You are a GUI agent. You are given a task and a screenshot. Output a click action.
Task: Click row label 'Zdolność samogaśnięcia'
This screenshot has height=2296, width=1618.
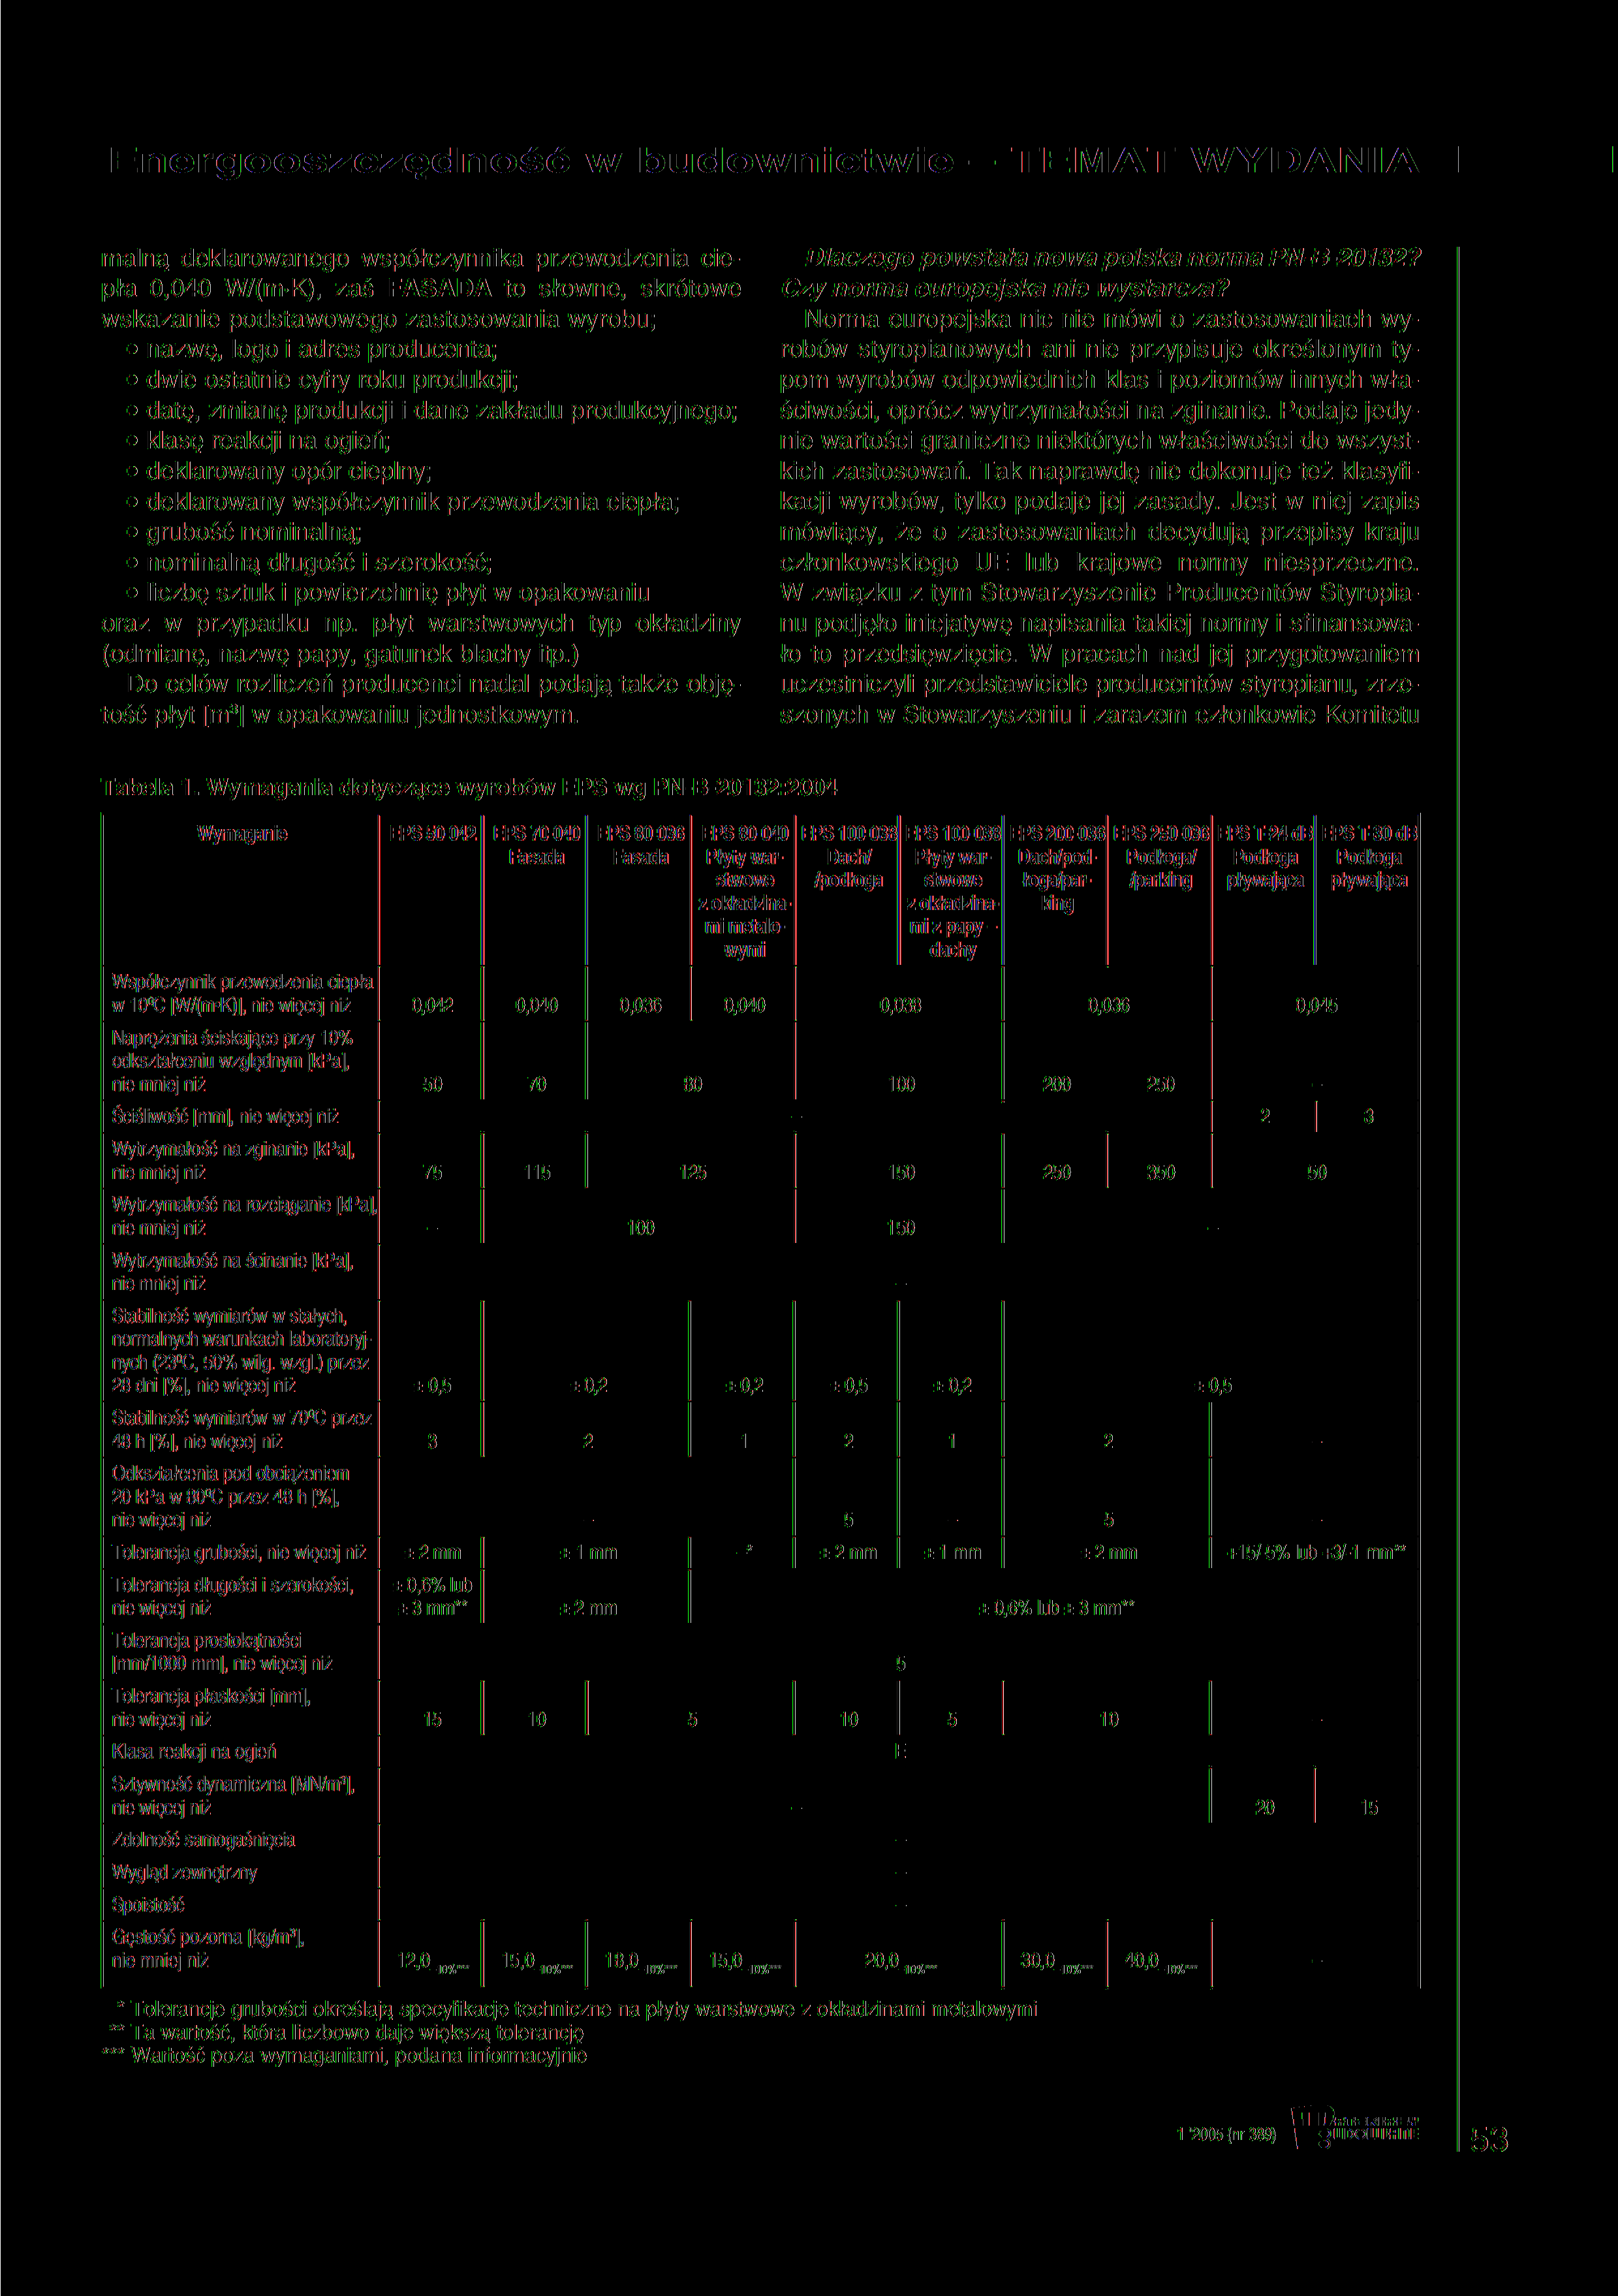203,1840
